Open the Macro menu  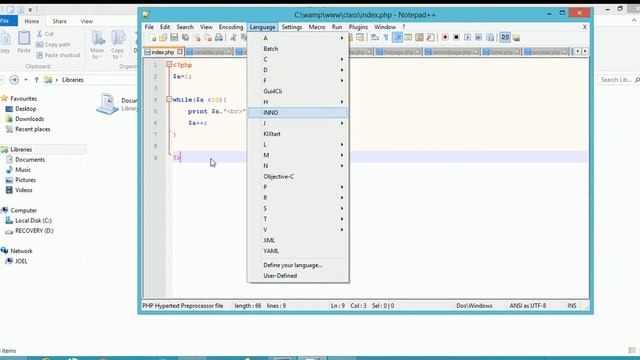coord(317,27)
